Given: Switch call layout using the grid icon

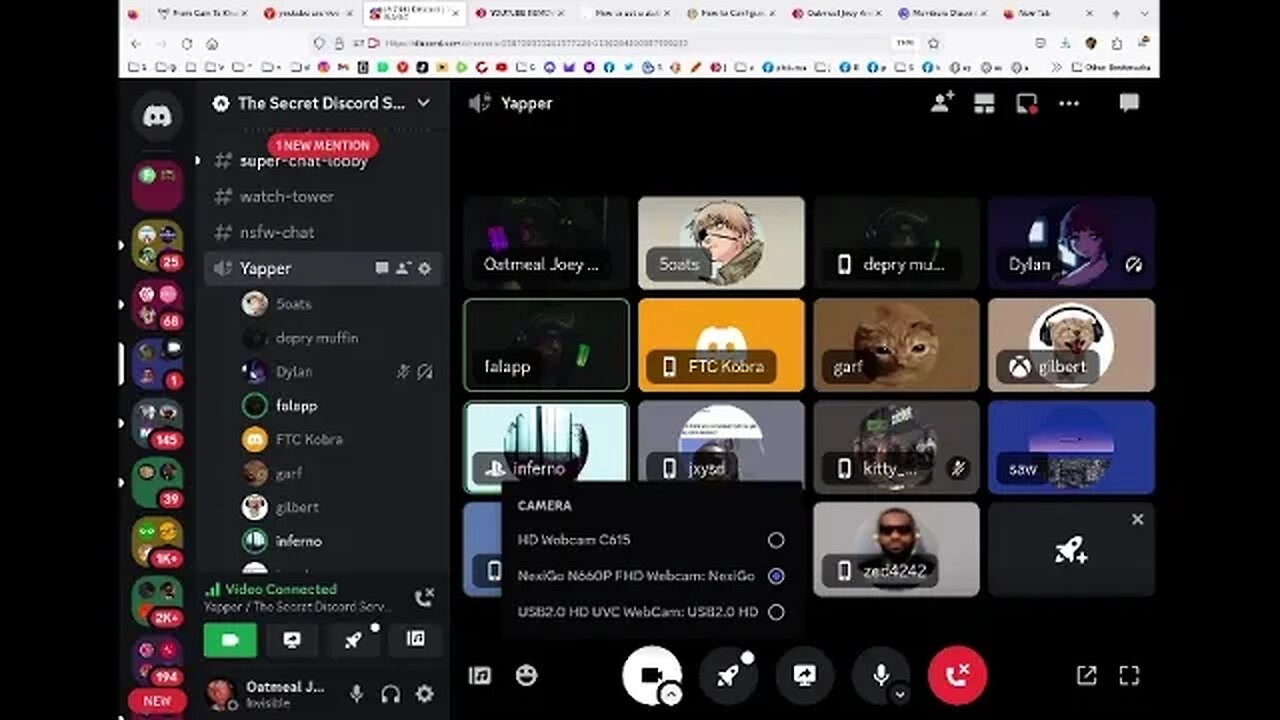Looking at the screenshot, I should [985, 103].
